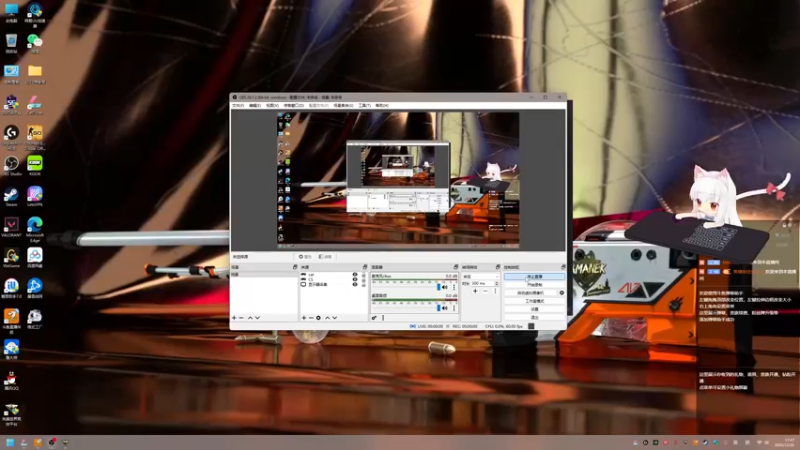The image size is (800, 450).
Task: Adjust the 麦克风/Aux volume slider
Action: point(406,288)
